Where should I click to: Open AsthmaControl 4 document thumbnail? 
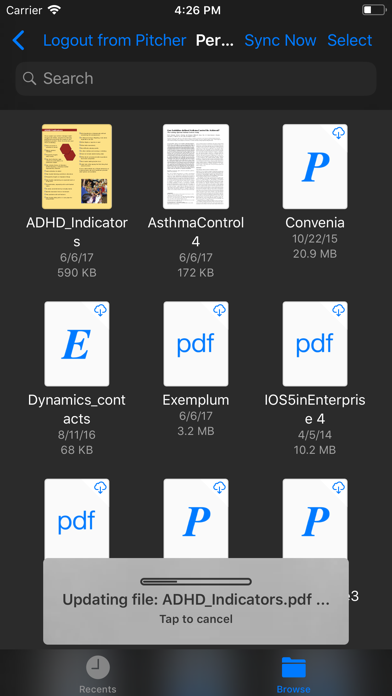(196, 166)
